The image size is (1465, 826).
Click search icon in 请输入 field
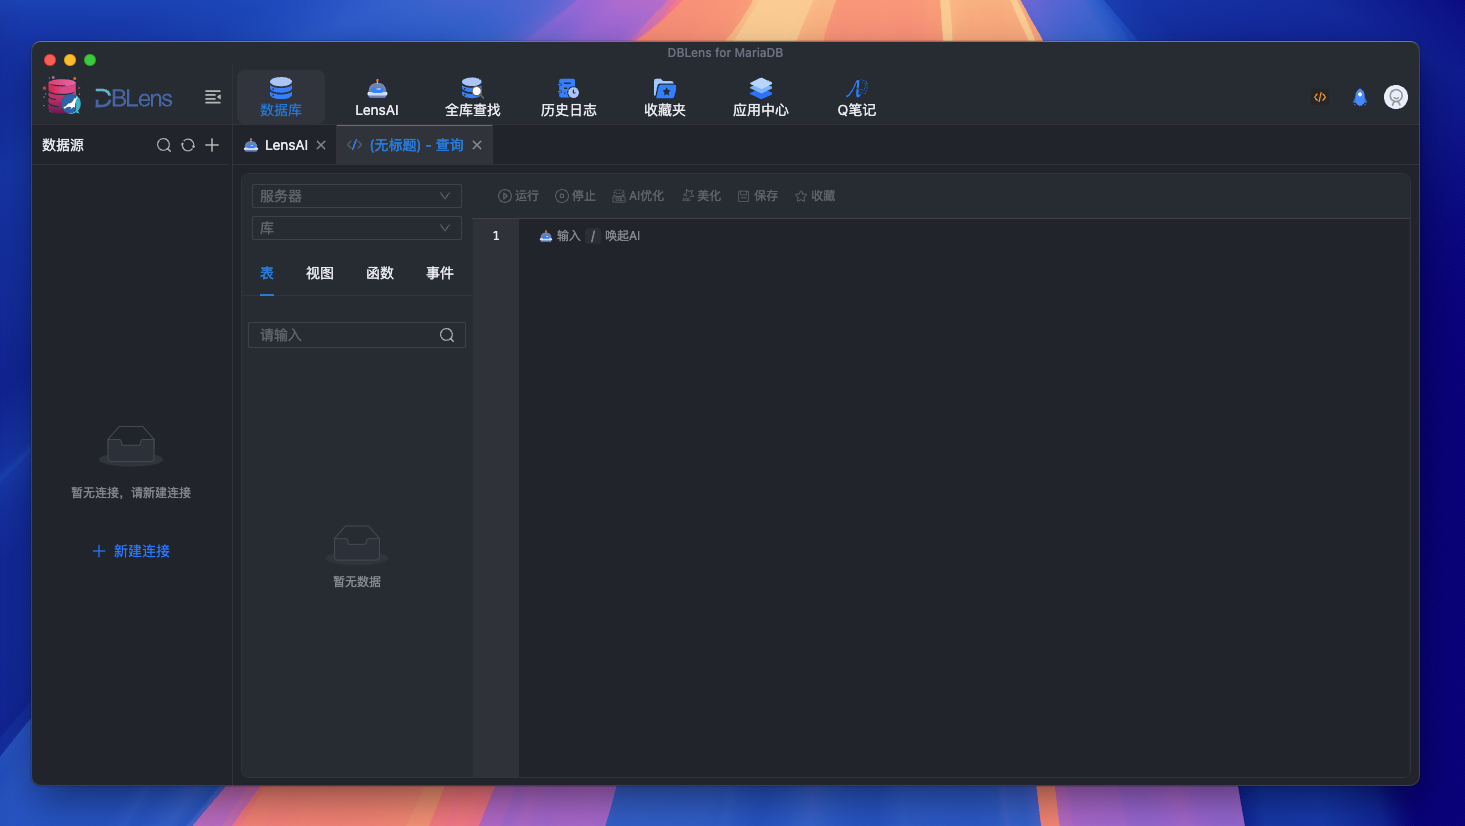click(447, 335)
